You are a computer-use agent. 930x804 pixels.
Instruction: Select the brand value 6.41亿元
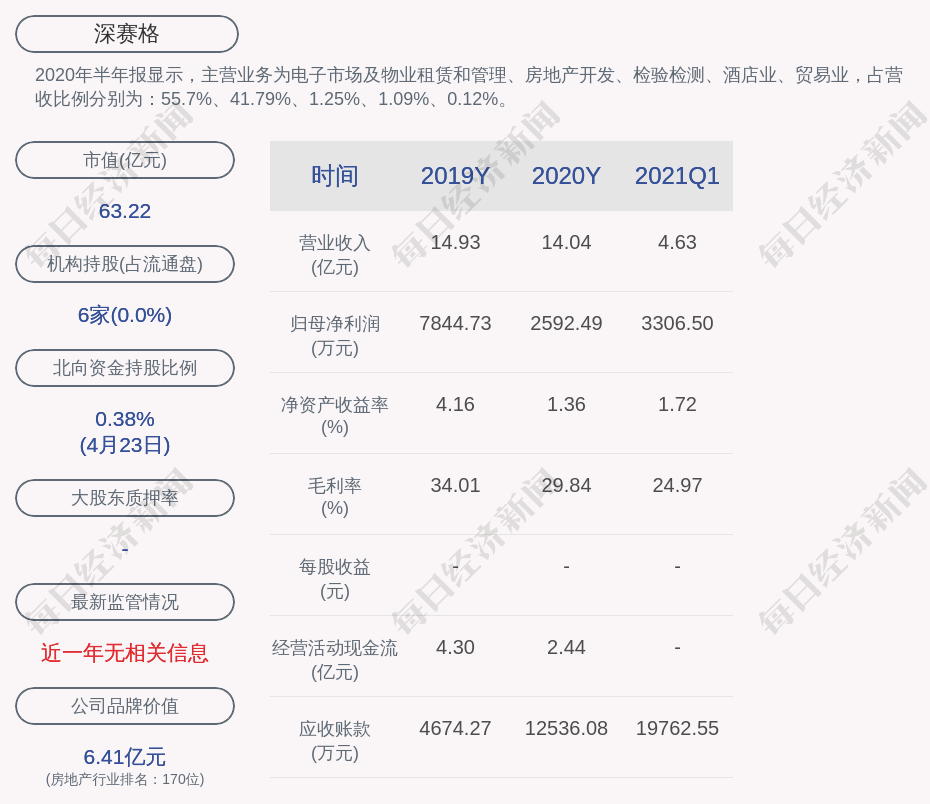click(125, 757)
